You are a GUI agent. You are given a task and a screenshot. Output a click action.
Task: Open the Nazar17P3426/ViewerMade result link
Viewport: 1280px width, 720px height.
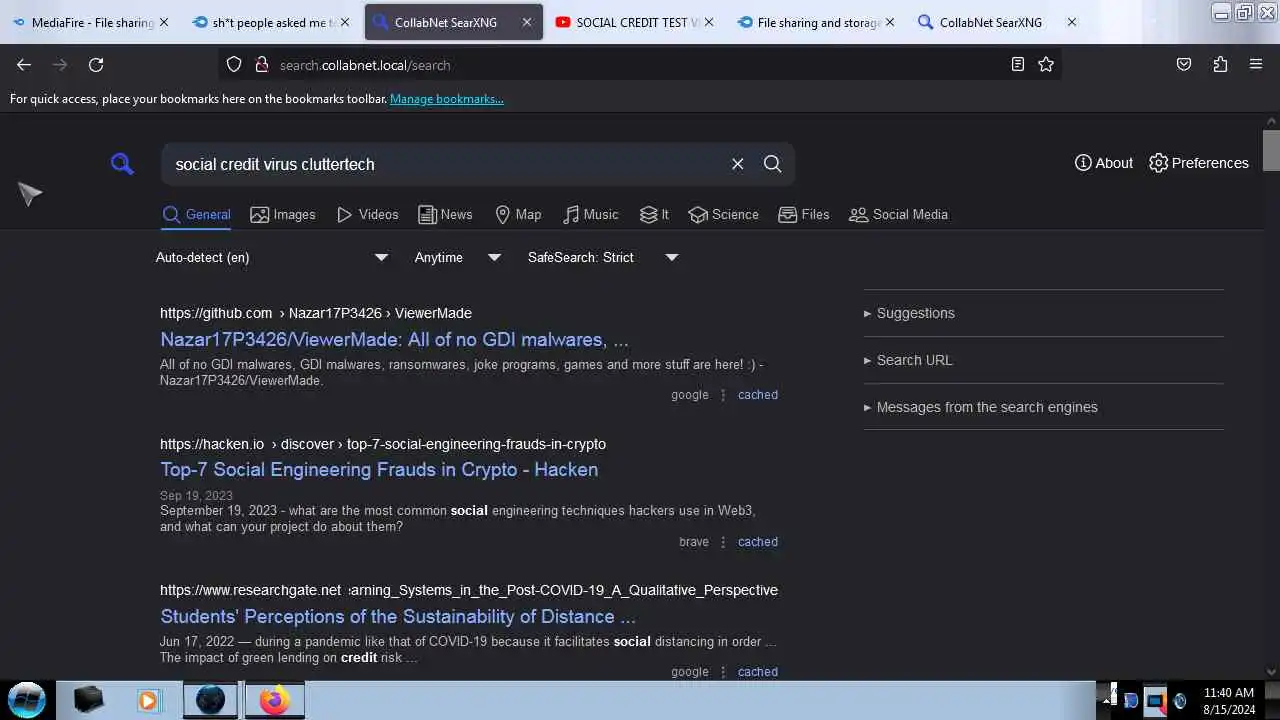pyautogui.click(x=394, y=339)
